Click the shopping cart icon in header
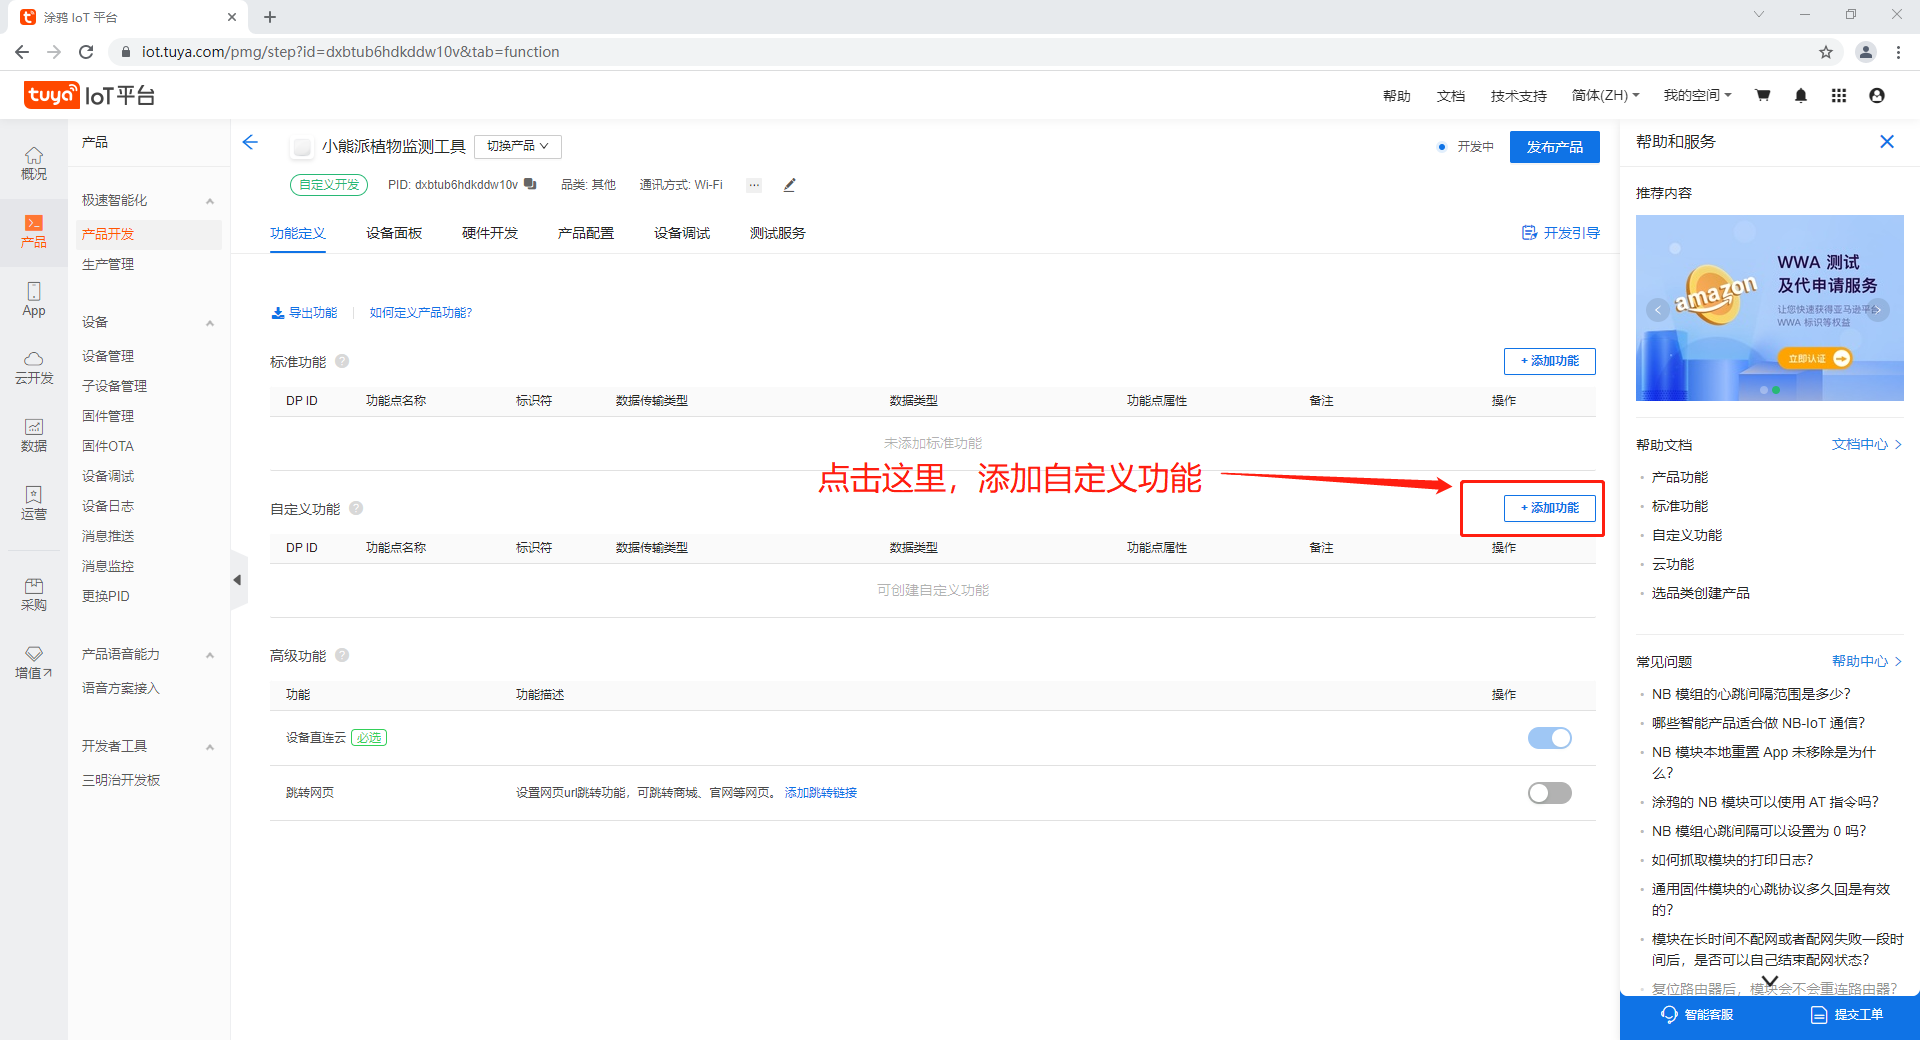 (x=1762, y=96)
